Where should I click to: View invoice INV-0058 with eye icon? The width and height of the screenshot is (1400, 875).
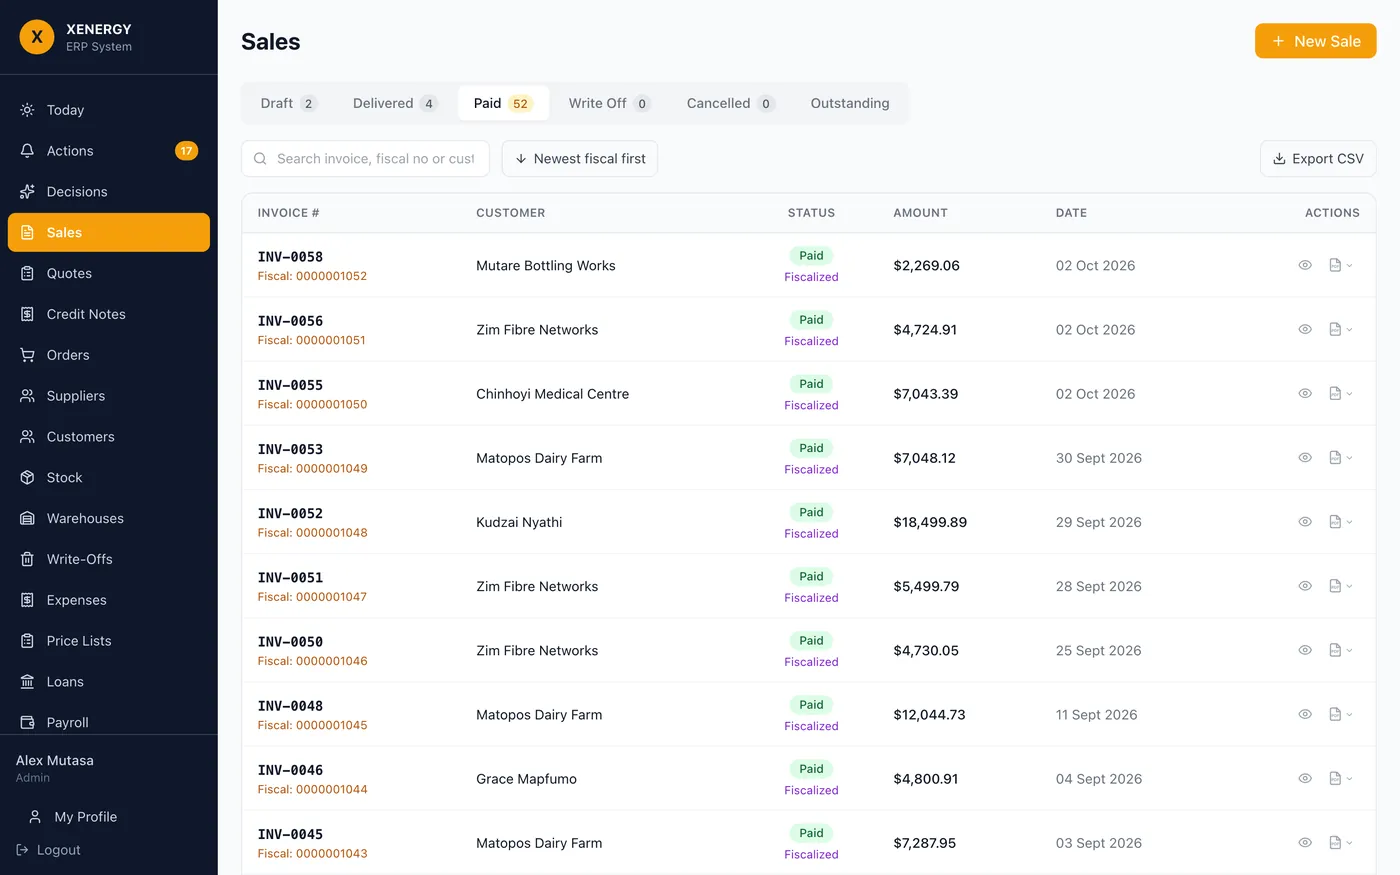[x=1305, y=265]
